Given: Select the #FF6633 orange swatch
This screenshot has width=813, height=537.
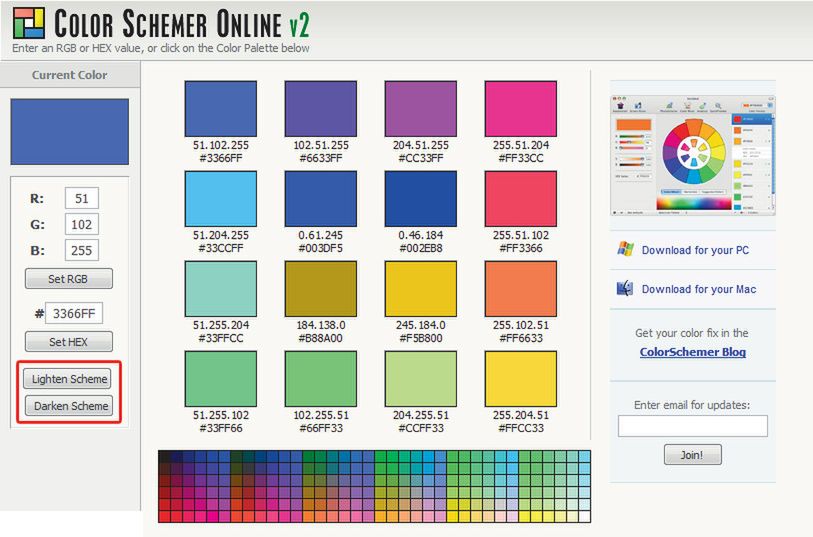Looking at the screenshot, I should [x=521, y=289].
